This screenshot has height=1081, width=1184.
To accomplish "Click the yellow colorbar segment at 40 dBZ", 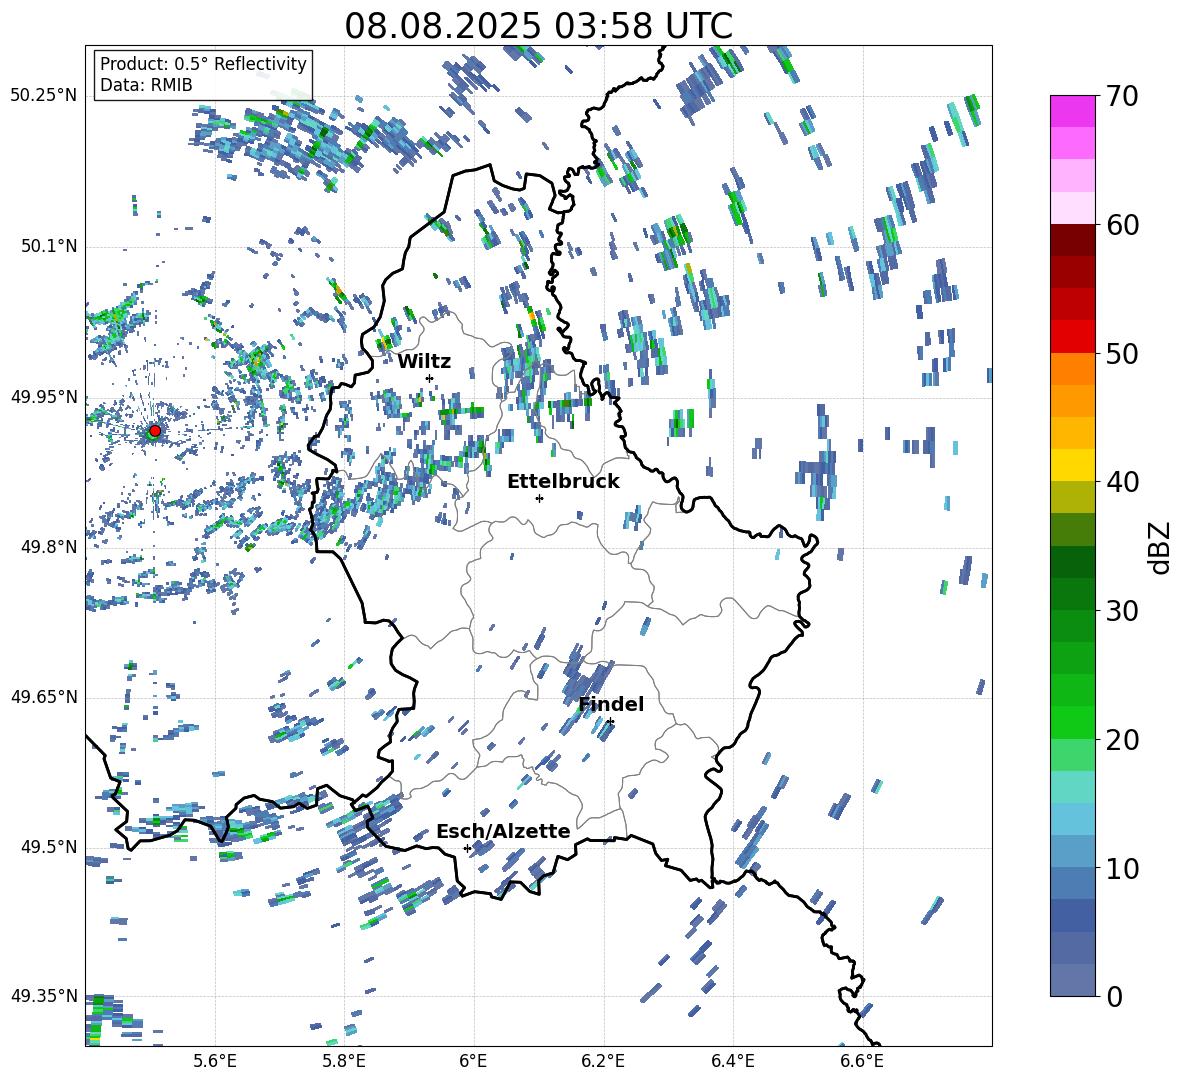I will [1072, 465].
